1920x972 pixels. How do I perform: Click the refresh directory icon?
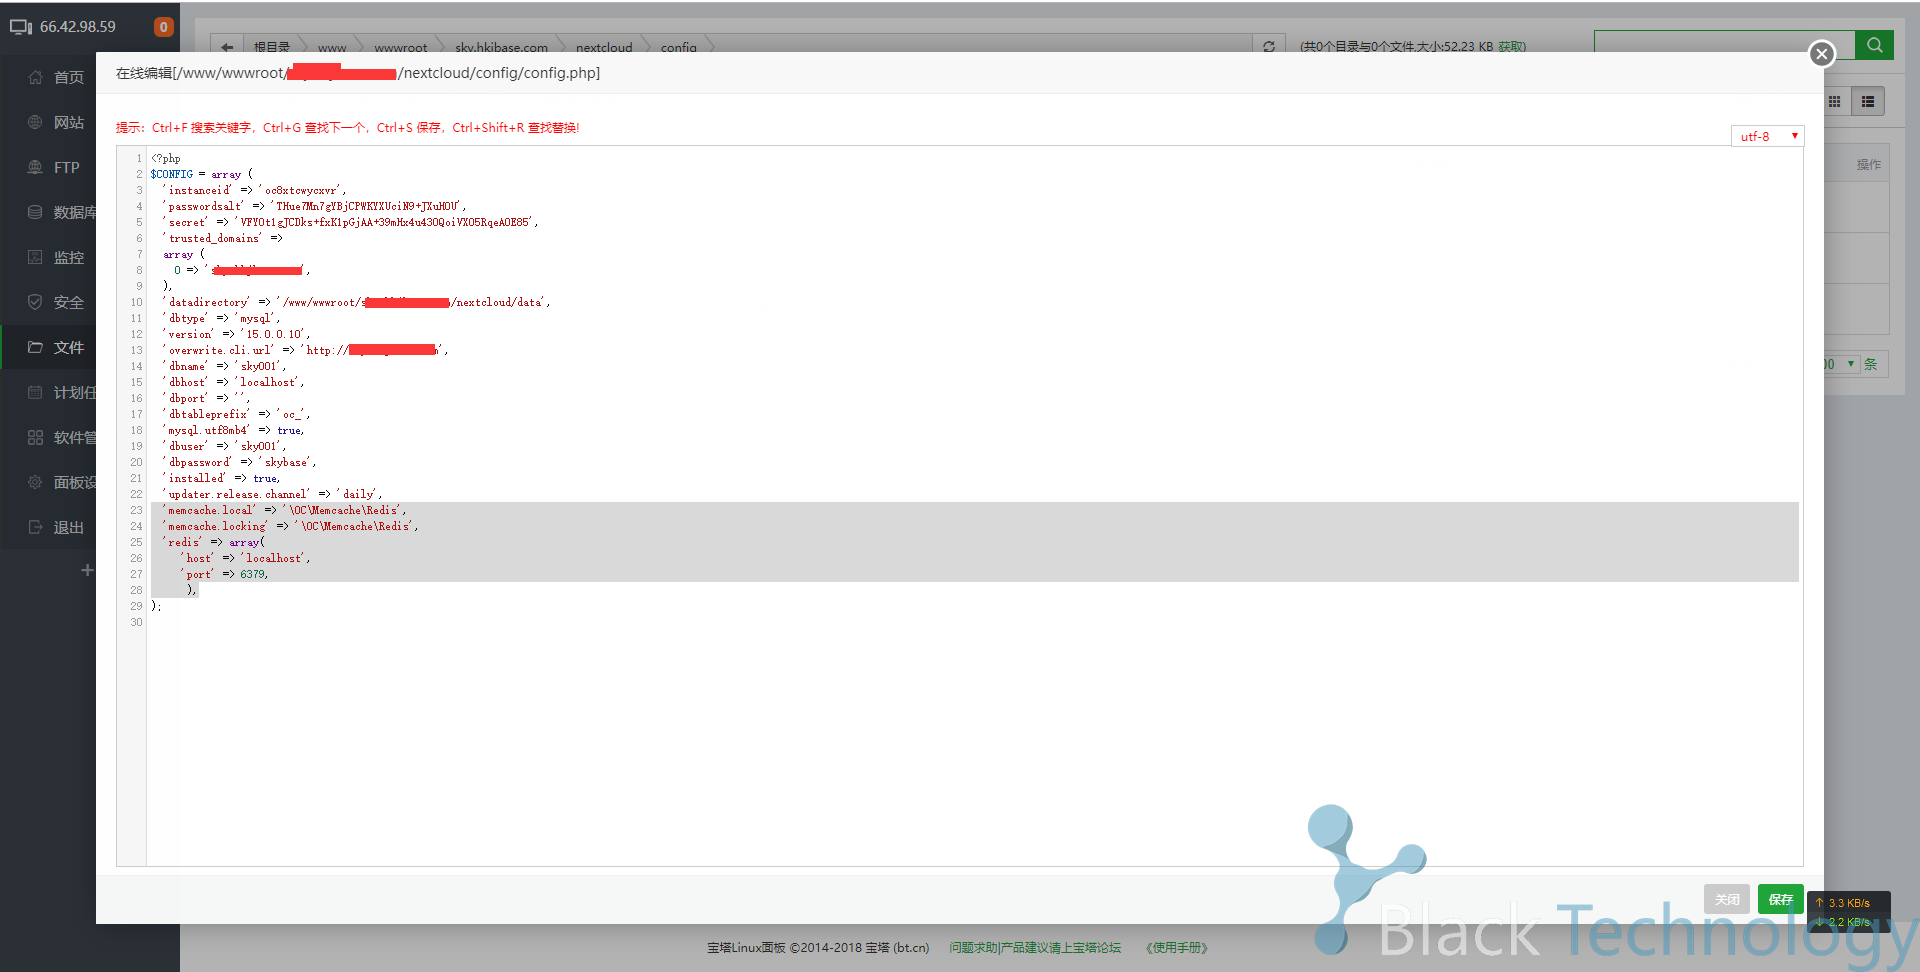coord(1268,47)
